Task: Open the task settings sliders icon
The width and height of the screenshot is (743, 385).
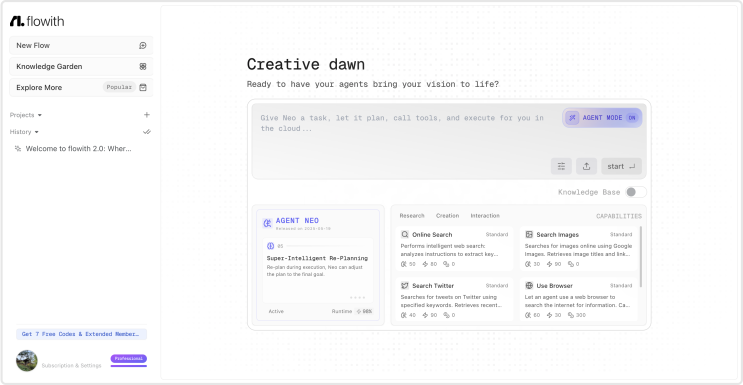Action: tap(562, 166)
